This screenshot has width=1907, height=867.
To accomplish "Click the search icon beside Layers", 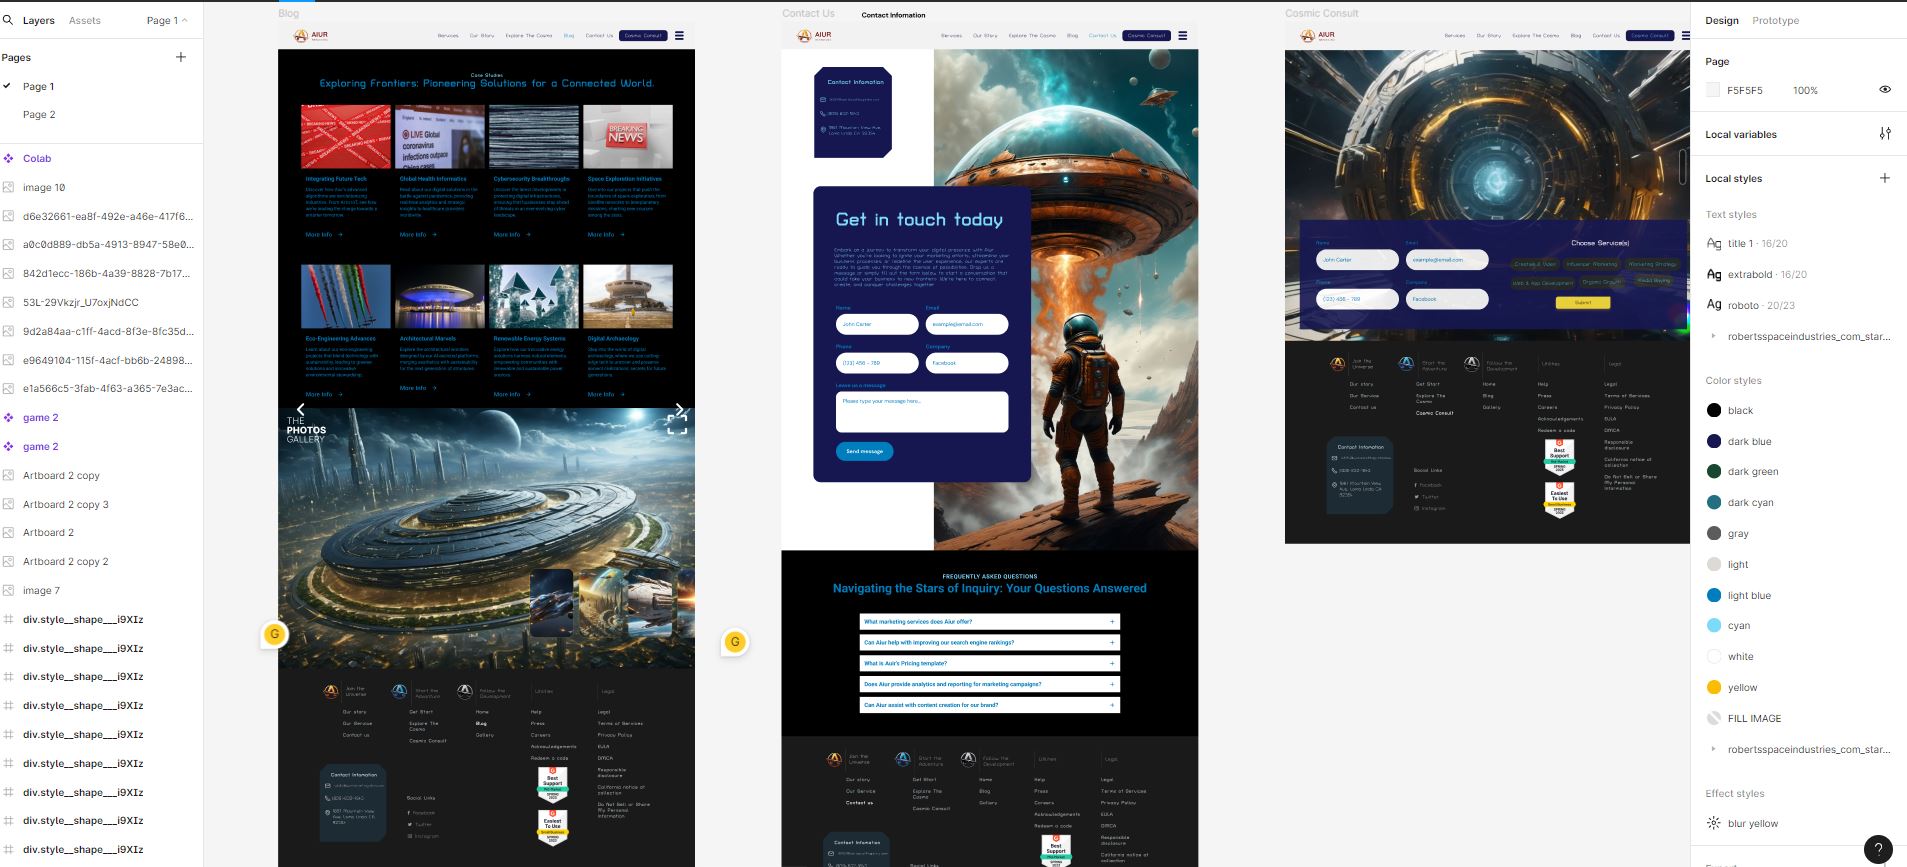I will pyautogui.click(x=8, y=20).
